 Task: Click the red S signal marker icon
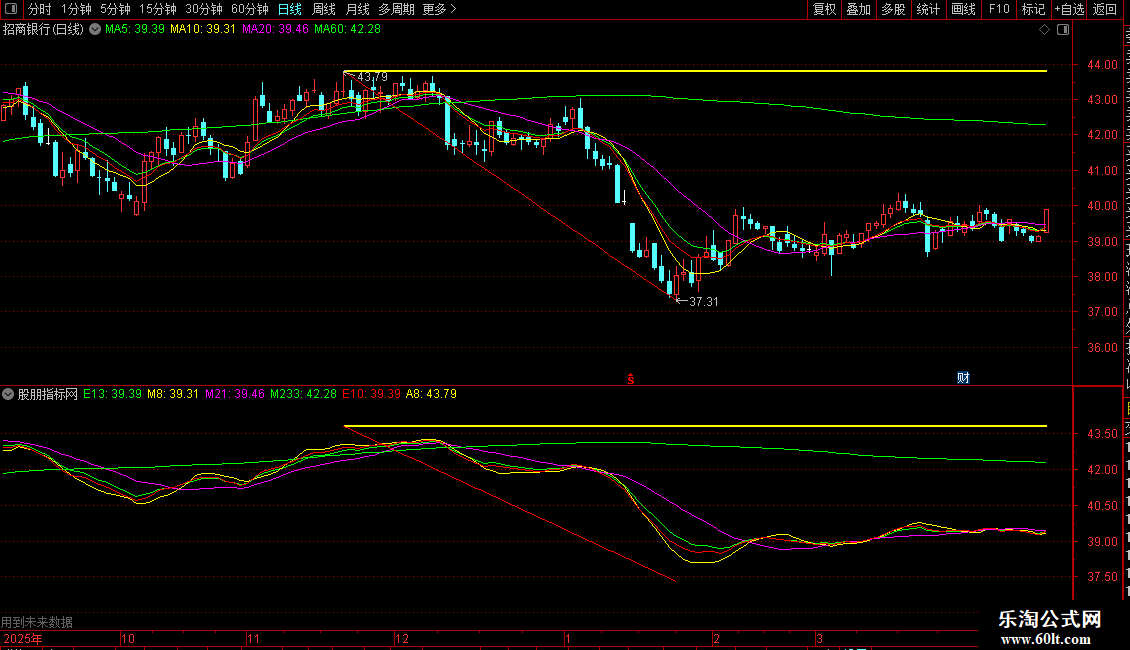[x=631, y=379]
